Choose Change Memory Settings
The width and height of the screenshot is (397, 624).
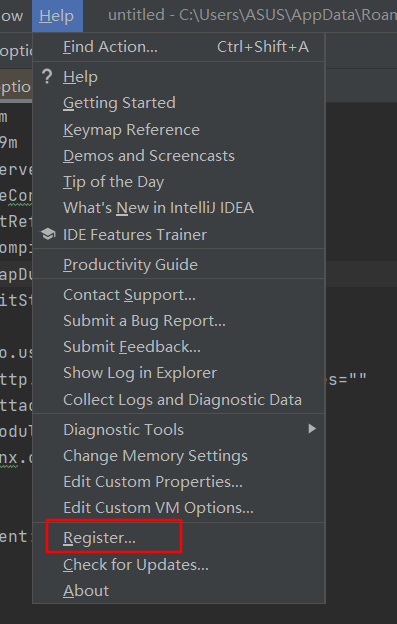tap(179, 455)
